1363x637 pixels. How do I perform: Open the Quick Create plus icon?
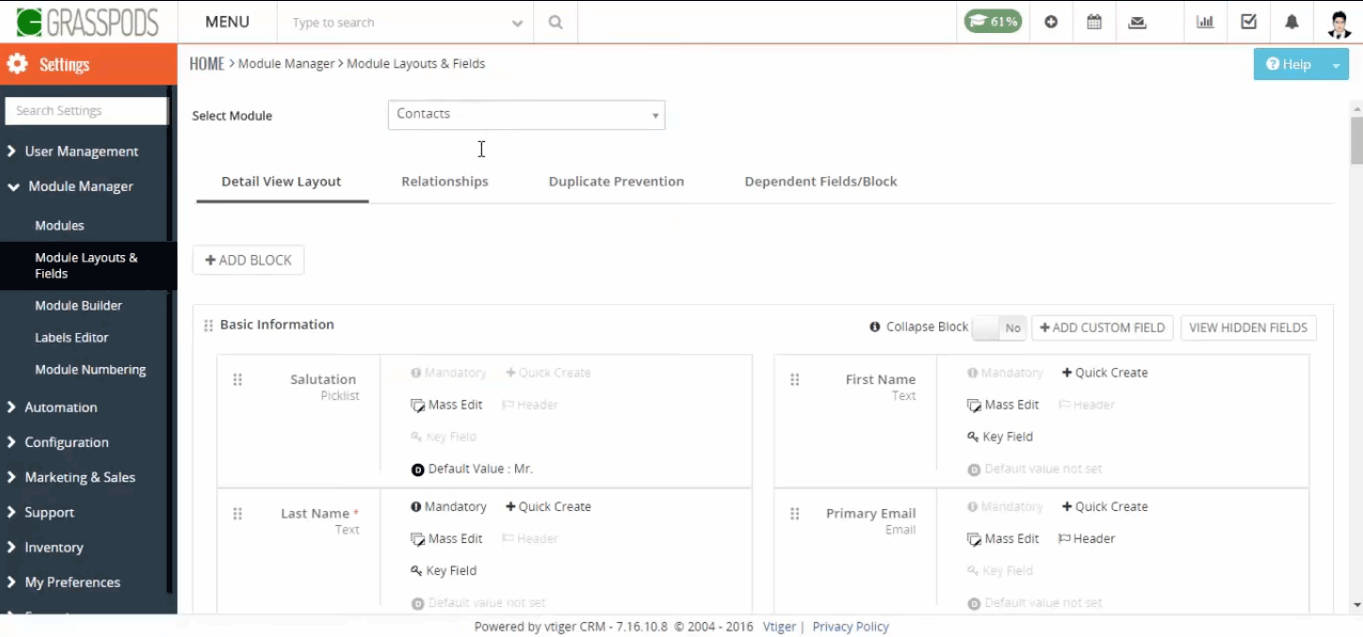pos(1050,21)
